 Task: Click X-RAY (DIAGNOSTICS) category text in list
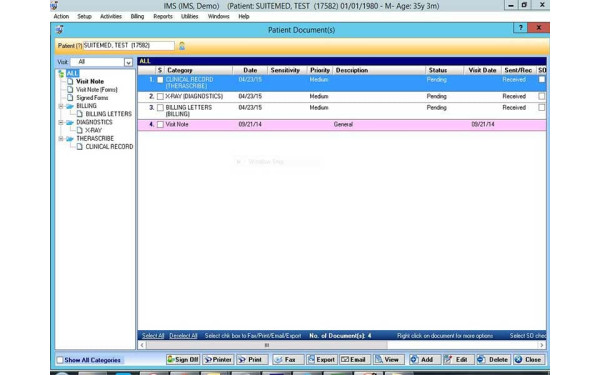194,96
